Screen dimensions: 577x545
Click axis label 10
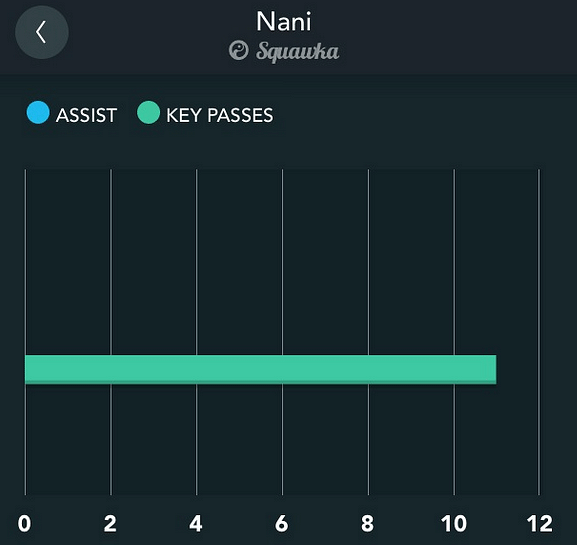tap(454, 523)
